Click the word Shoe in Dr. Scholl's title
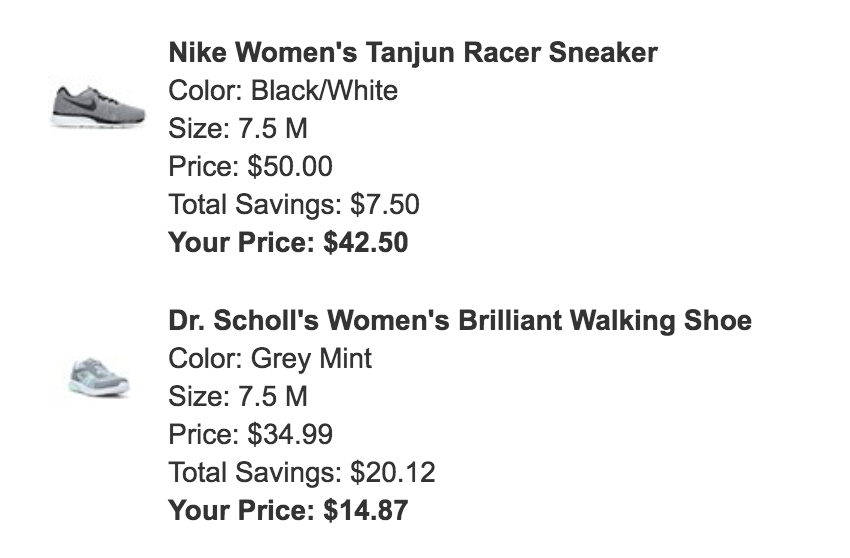Image resolution: width=850 pixels, height=558 pixels. pos(718,320)
